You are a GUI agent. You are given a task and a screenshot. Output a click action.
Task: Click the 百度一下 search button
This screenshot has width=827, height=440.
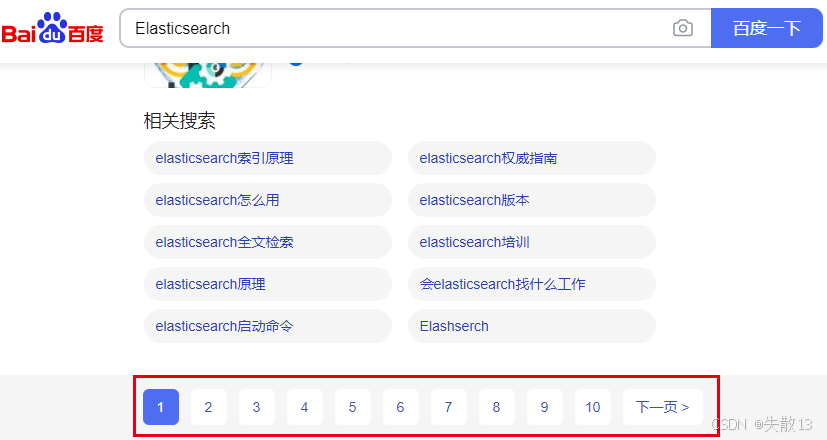(x=766, y=28)
